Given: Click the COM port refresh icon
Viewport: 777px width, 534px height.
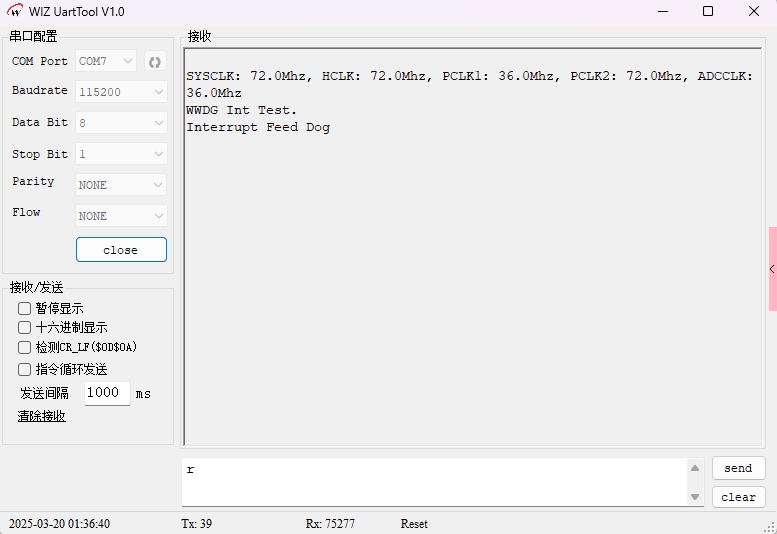Looking at the screenshot, I should pyautogui.click(x=154, y=62).
